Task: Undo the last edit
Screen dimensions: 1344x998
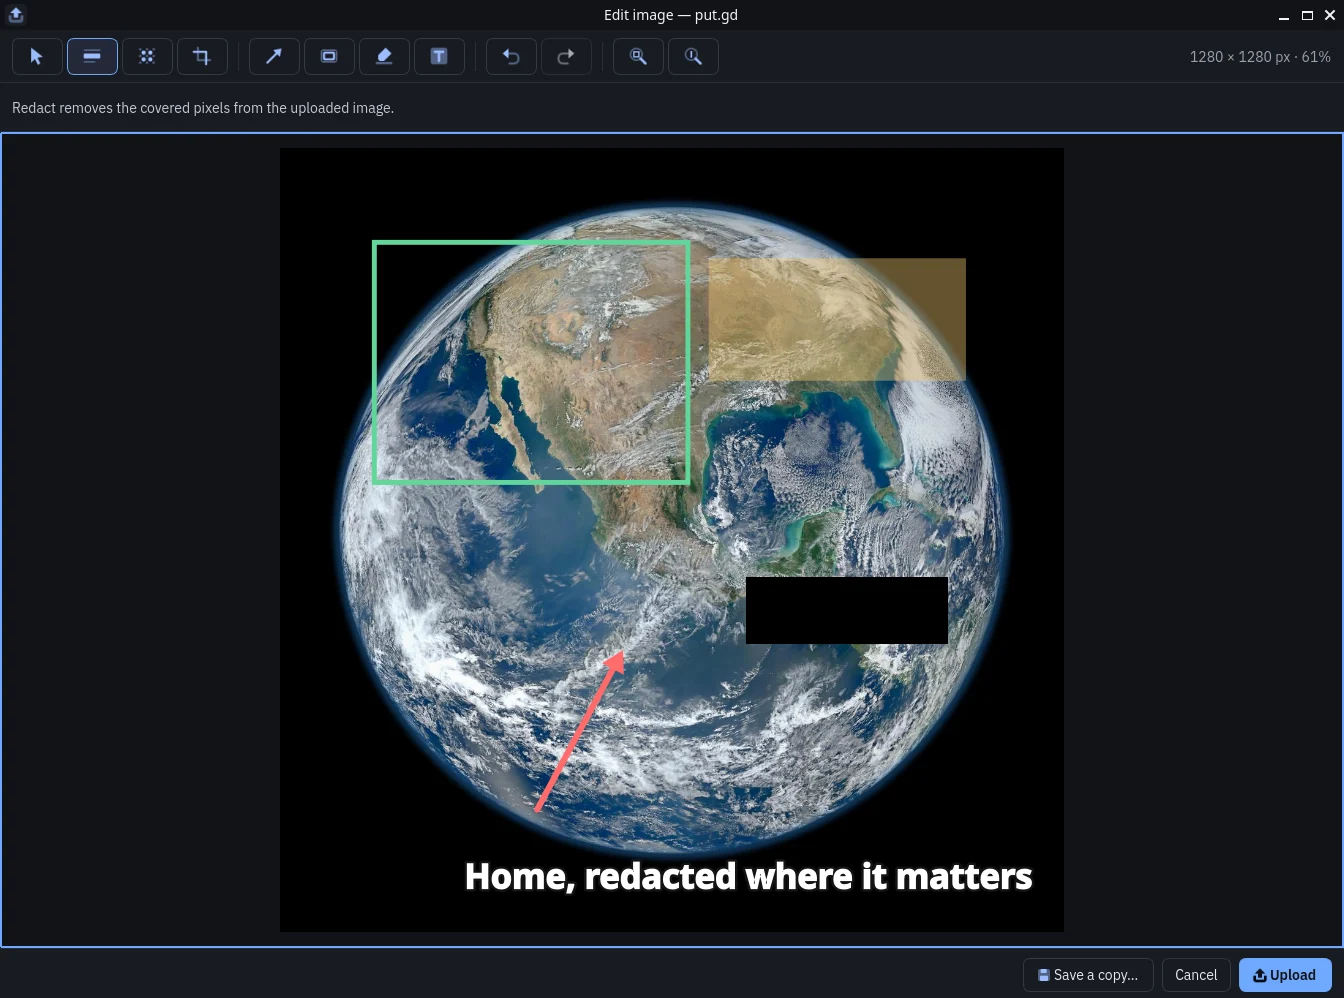Action: tap(511, 57)
